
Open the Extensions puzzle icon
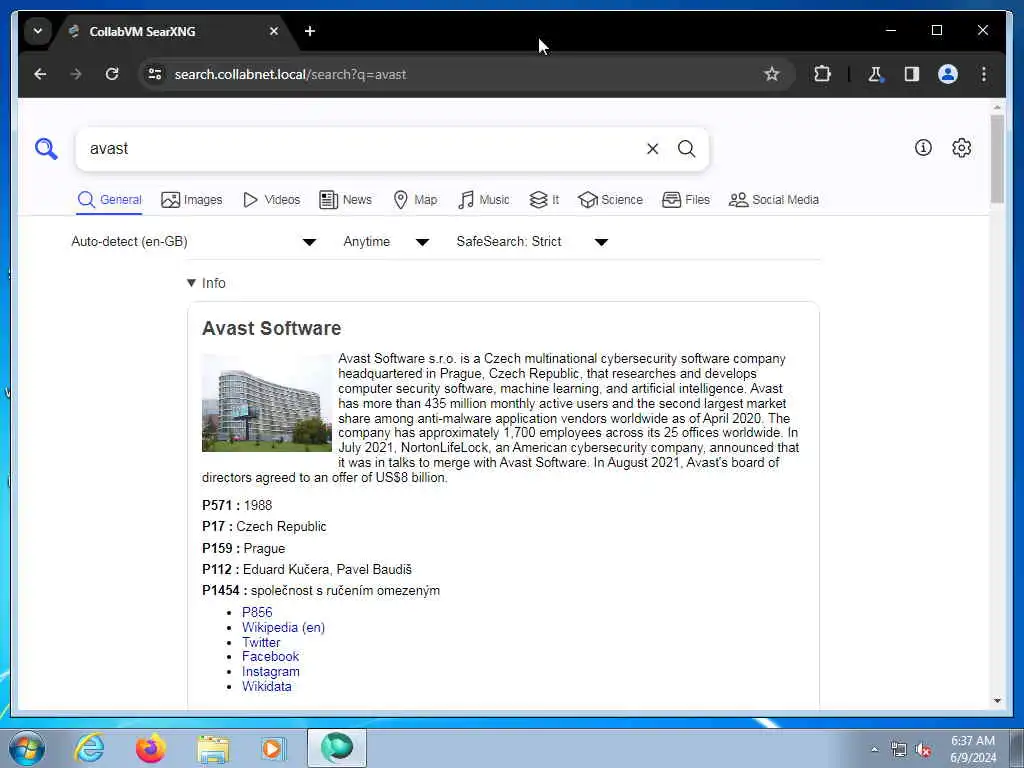click(x=822, y=74)
